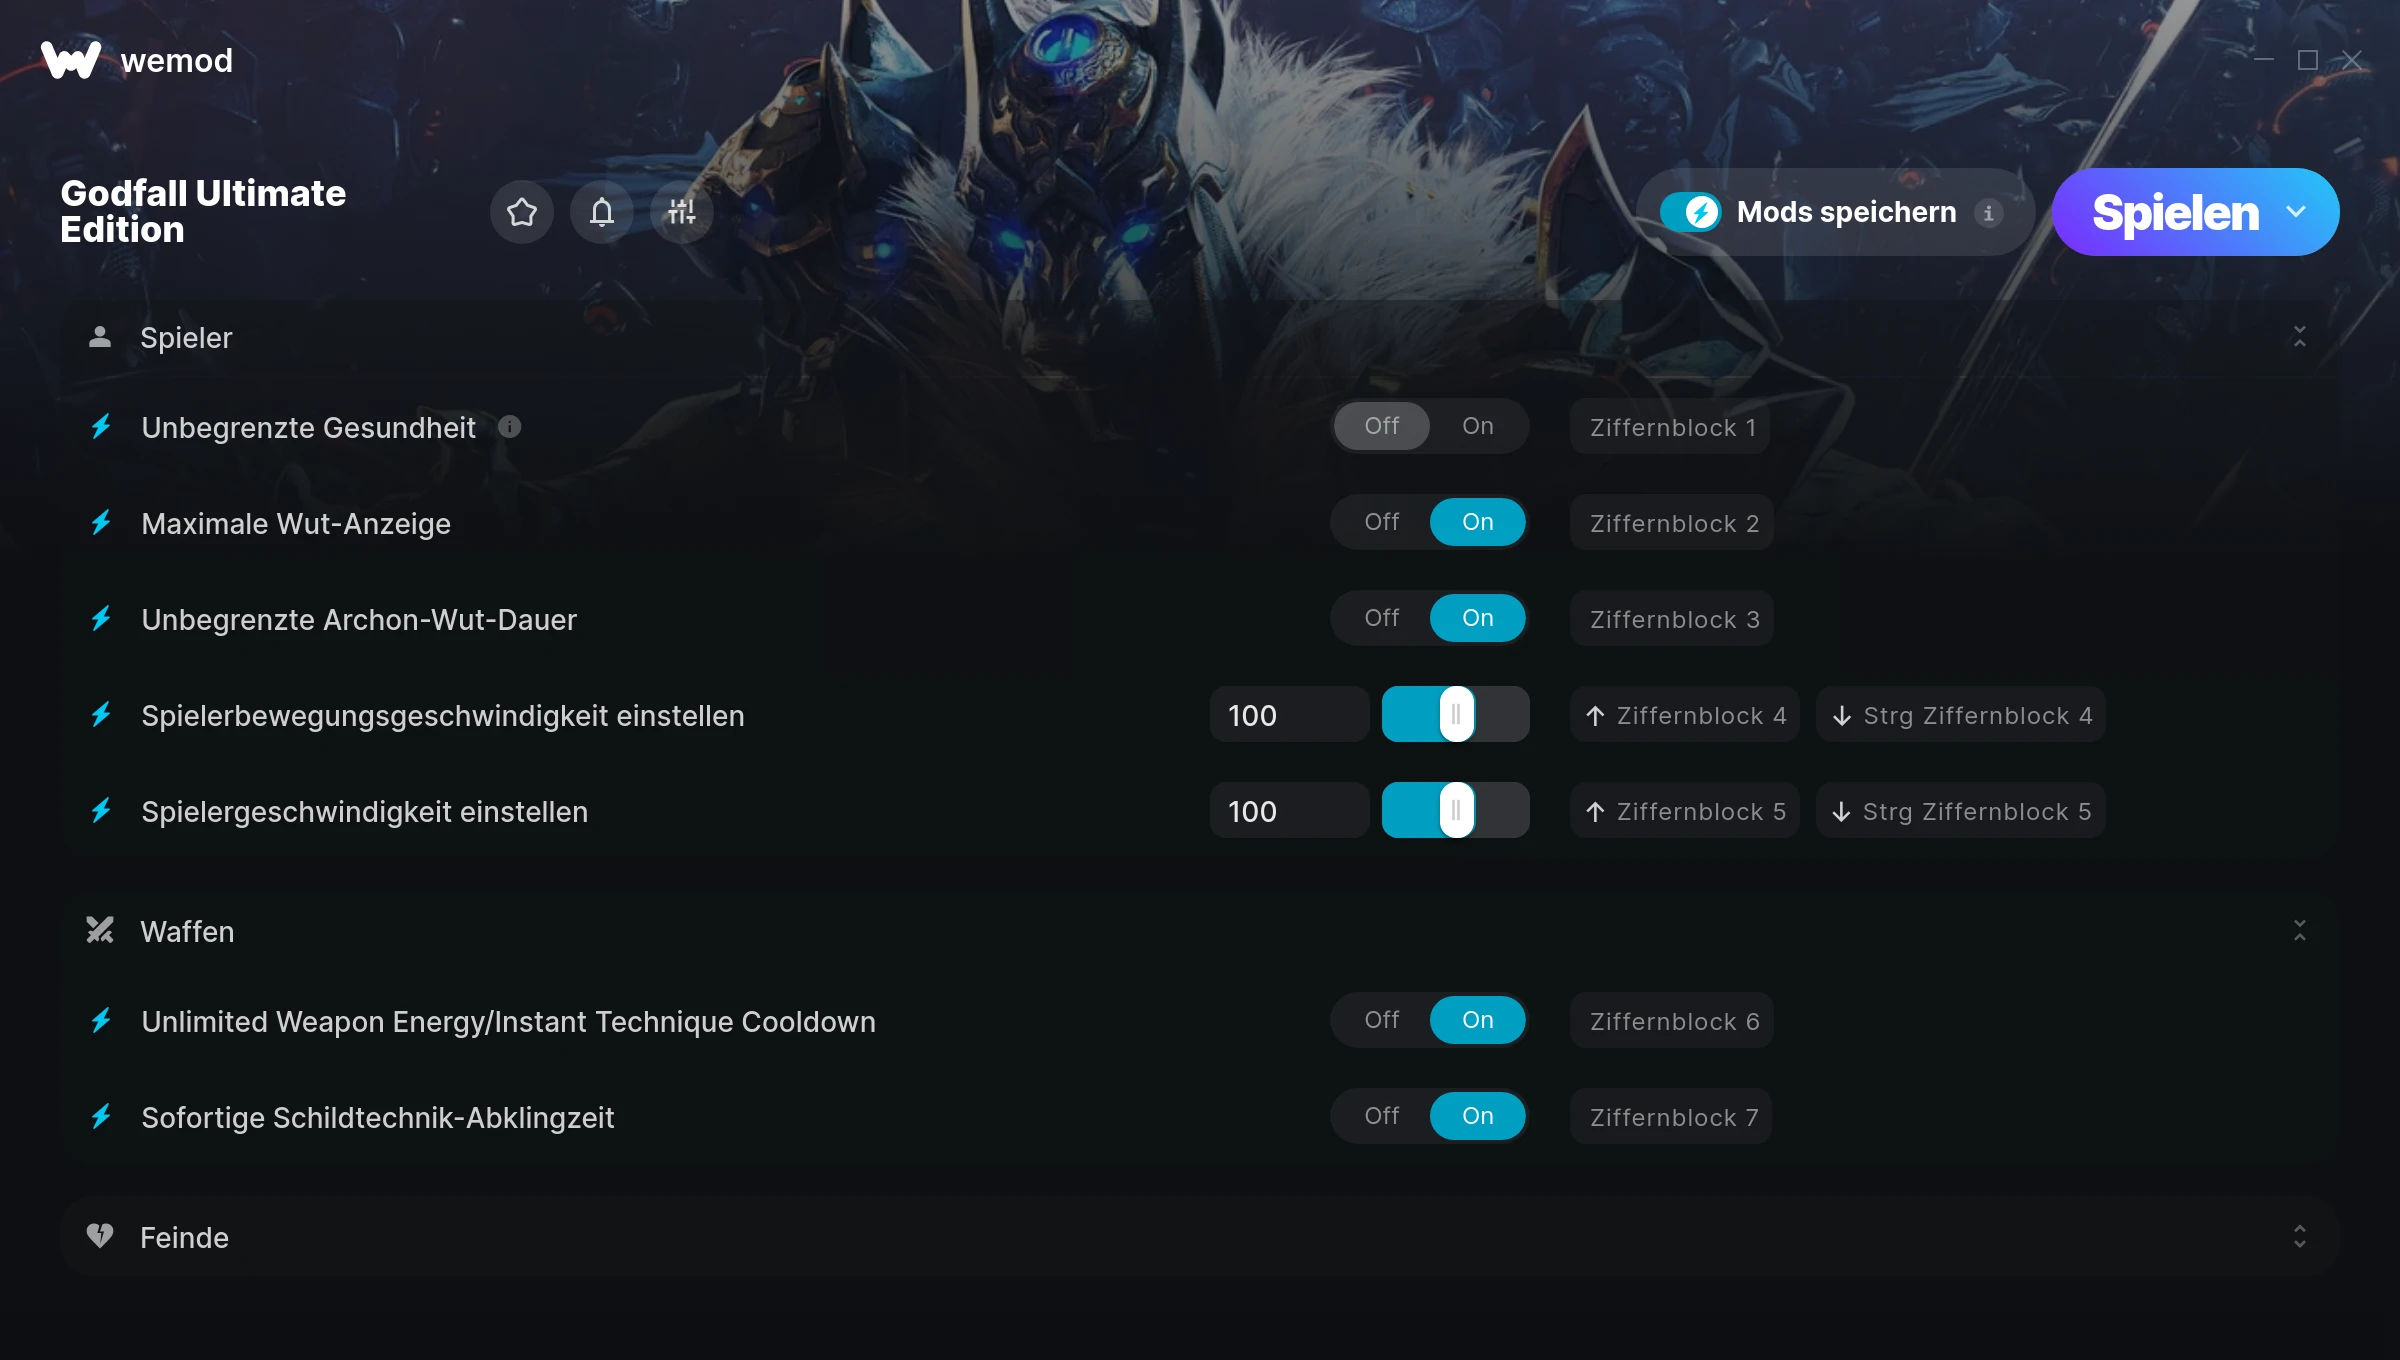Viewport: 2400px width, 1360px height.
Task: Open the notification bell icon
Action: pos(601,212)
